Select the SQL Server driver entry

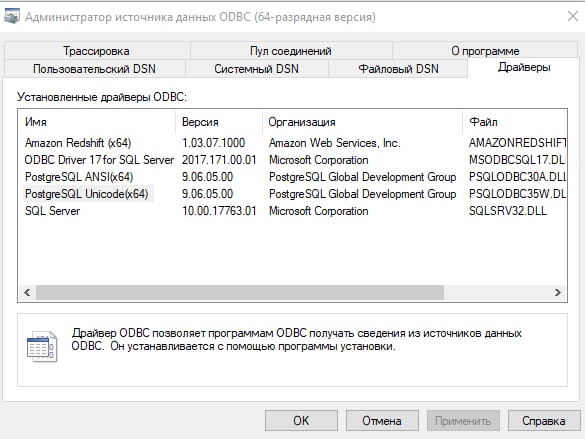pyautogui.click(x=53, y=211)
